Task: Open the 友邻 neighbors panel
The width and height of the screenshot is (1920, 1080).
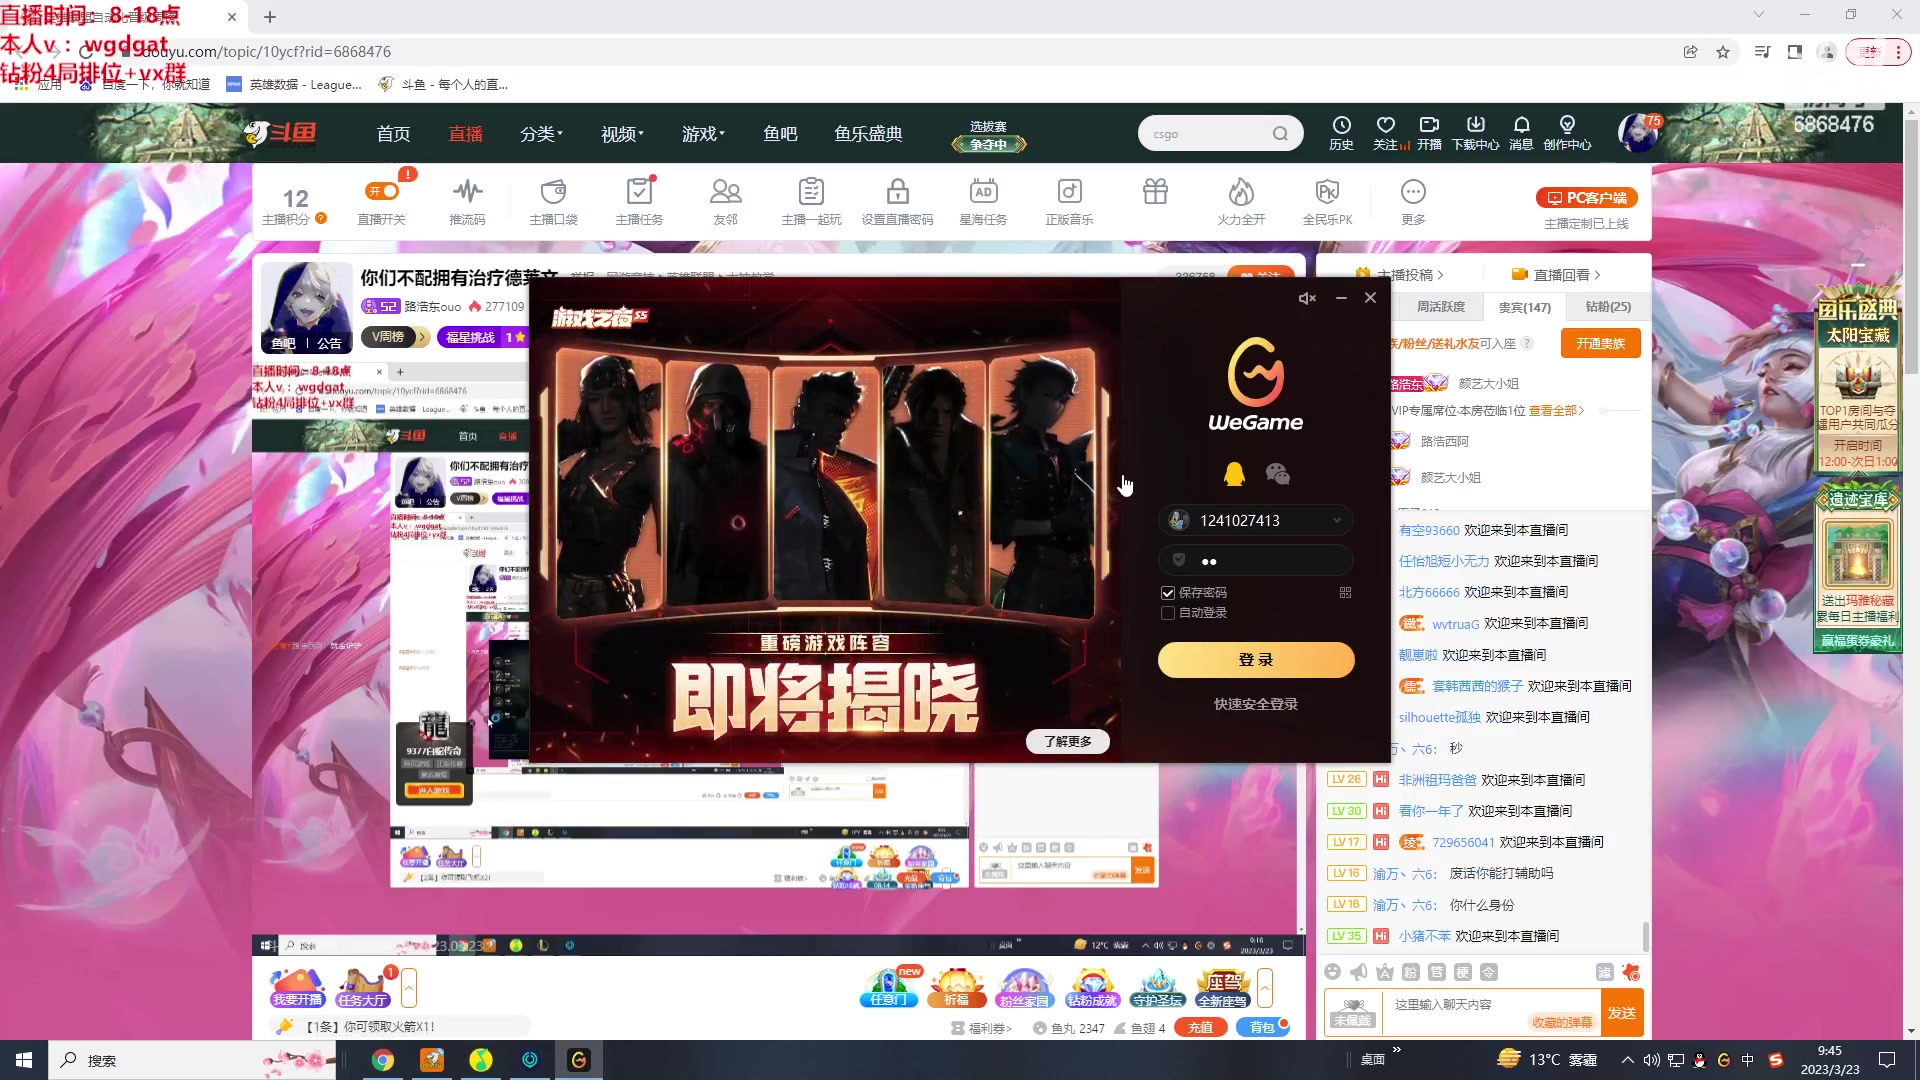Action: [x=725, y=200]
